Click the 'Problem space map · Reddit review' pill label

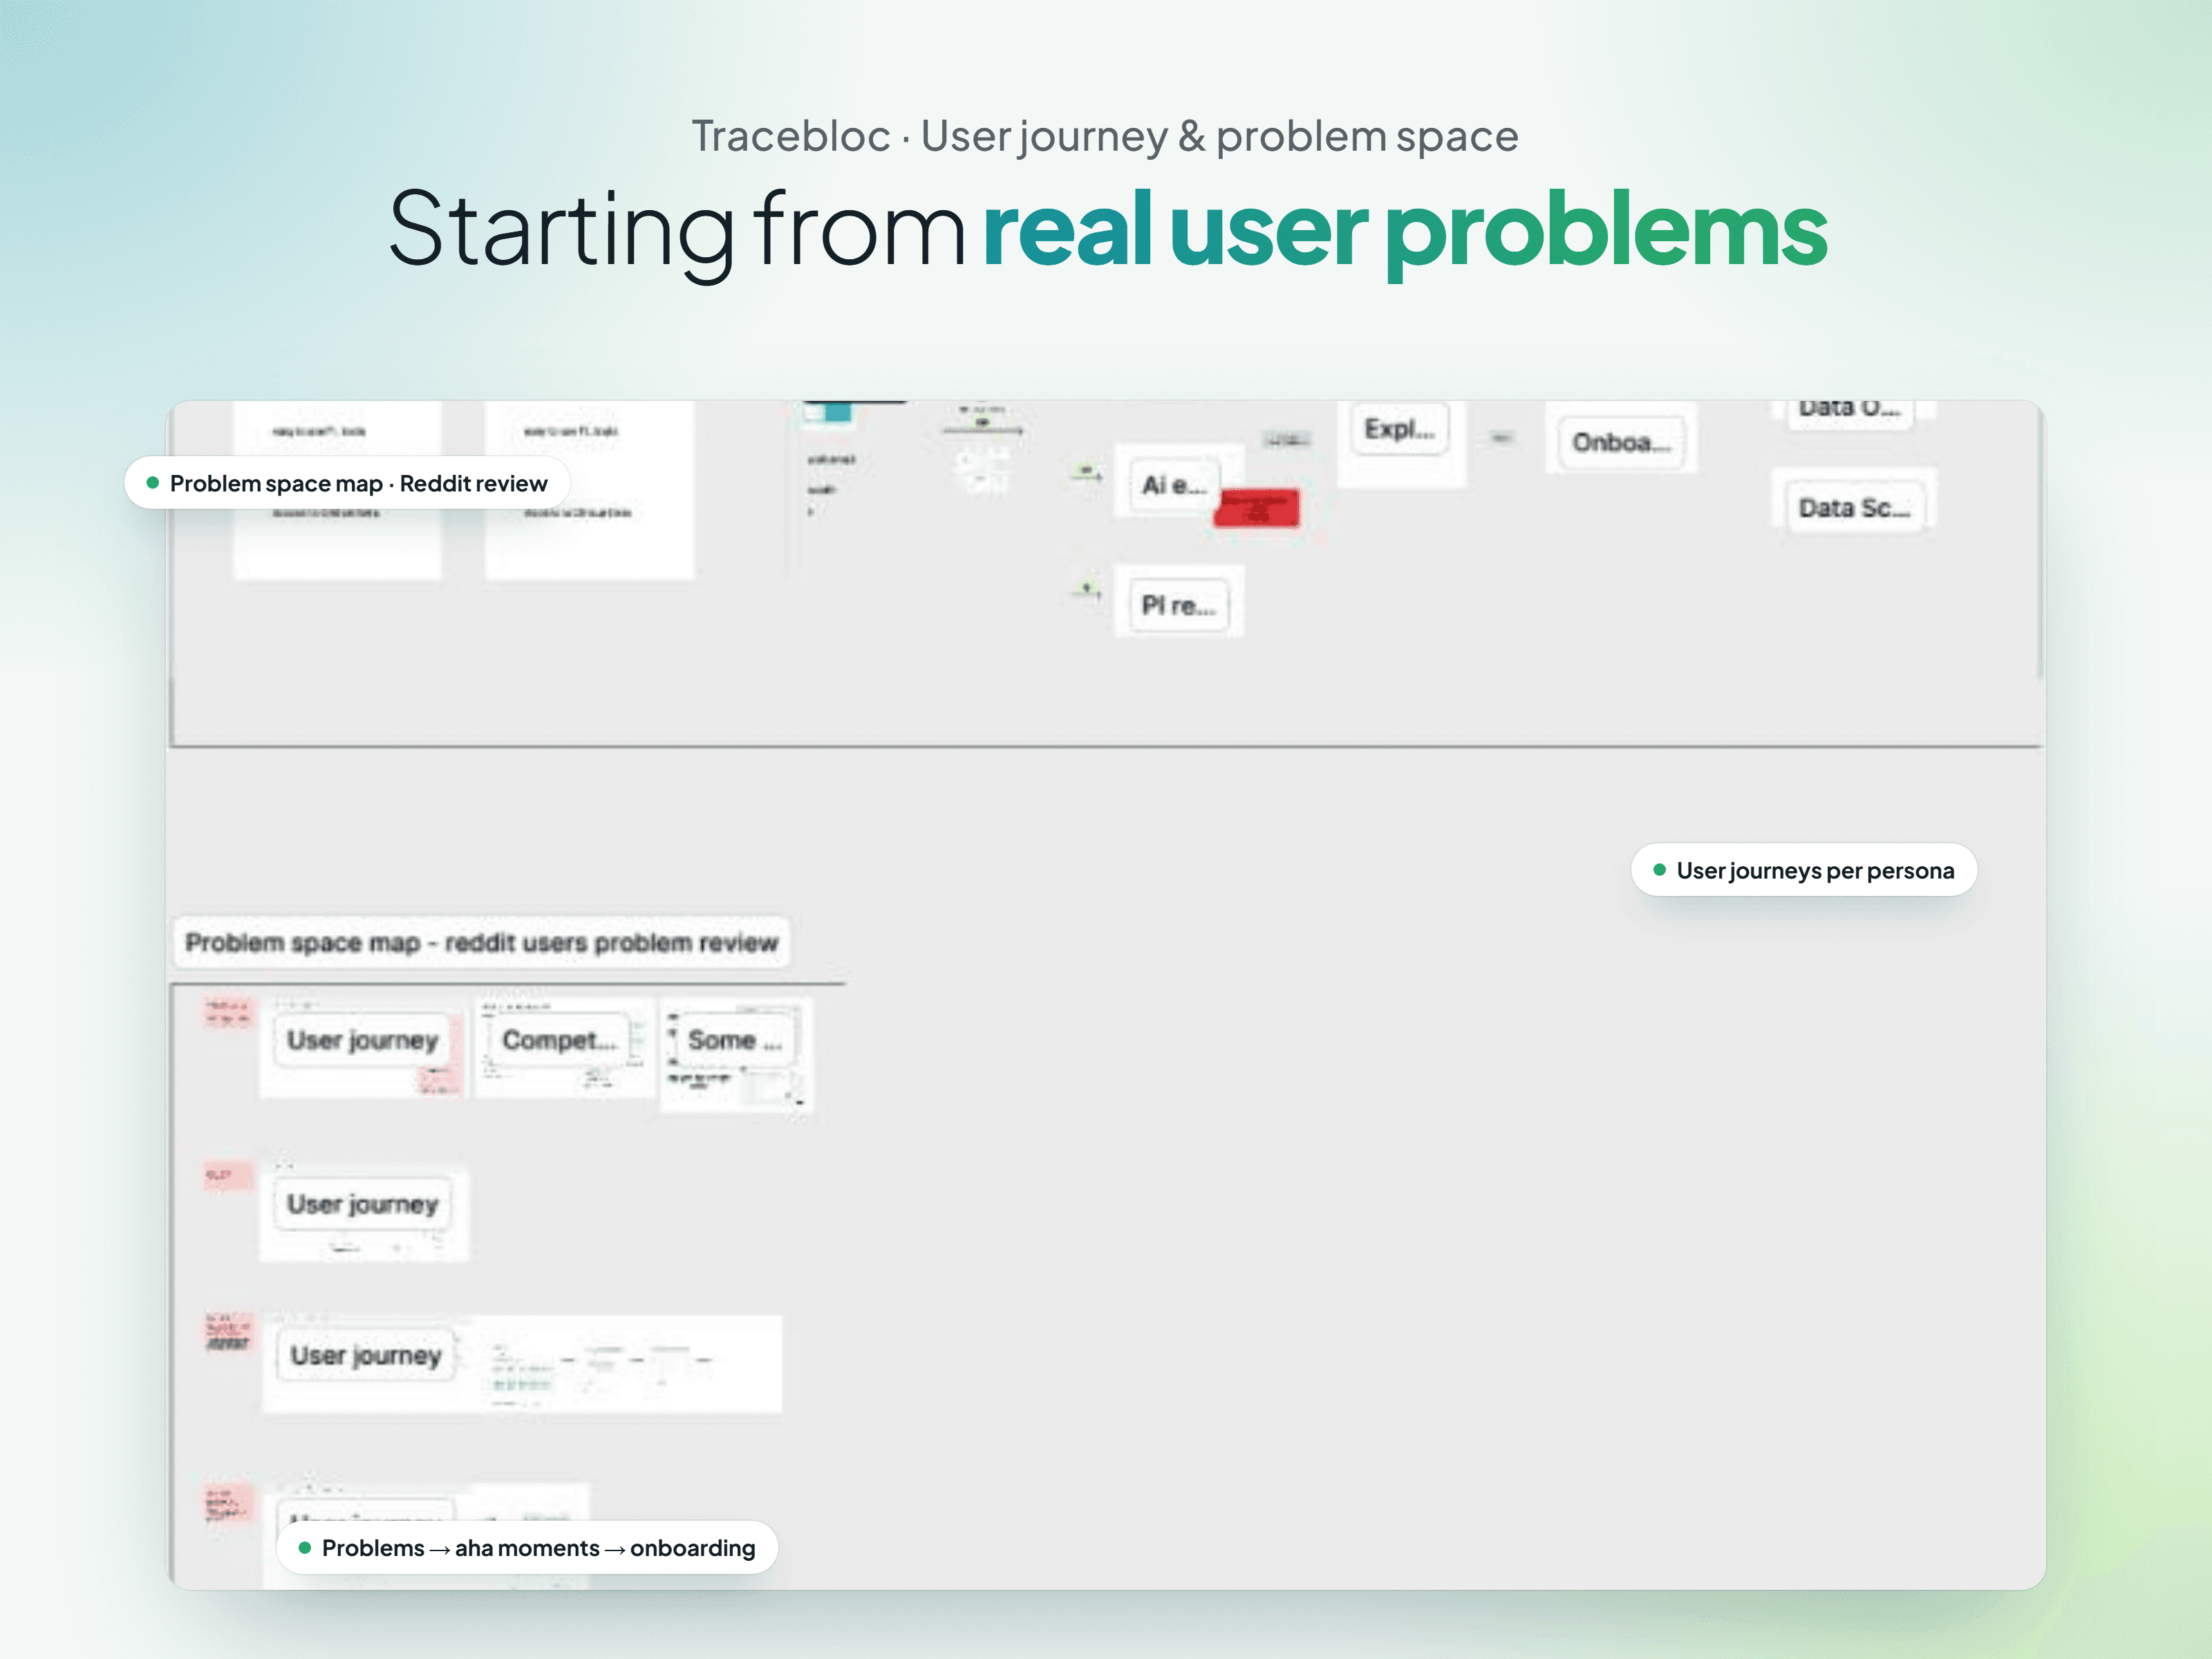click(347, 484)
